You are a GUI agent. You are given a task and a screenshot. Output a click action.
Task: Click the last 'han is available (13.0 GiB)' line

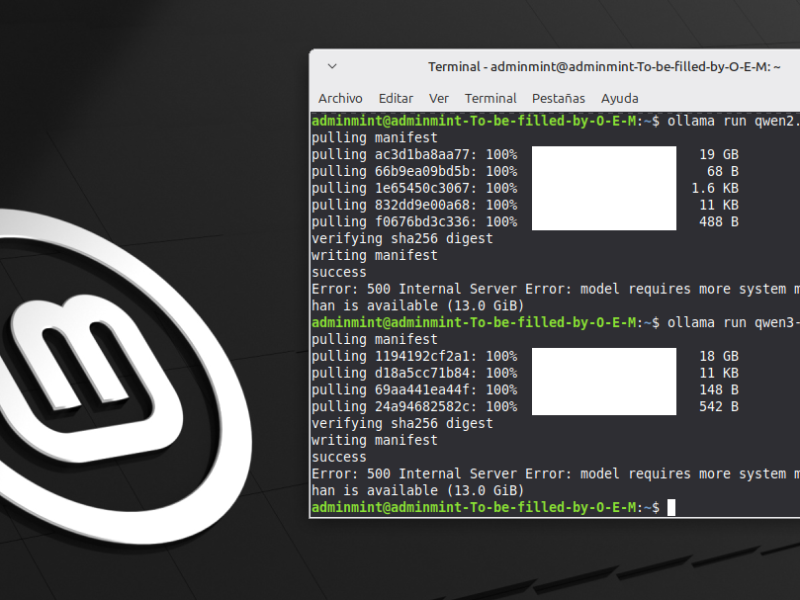418,491
